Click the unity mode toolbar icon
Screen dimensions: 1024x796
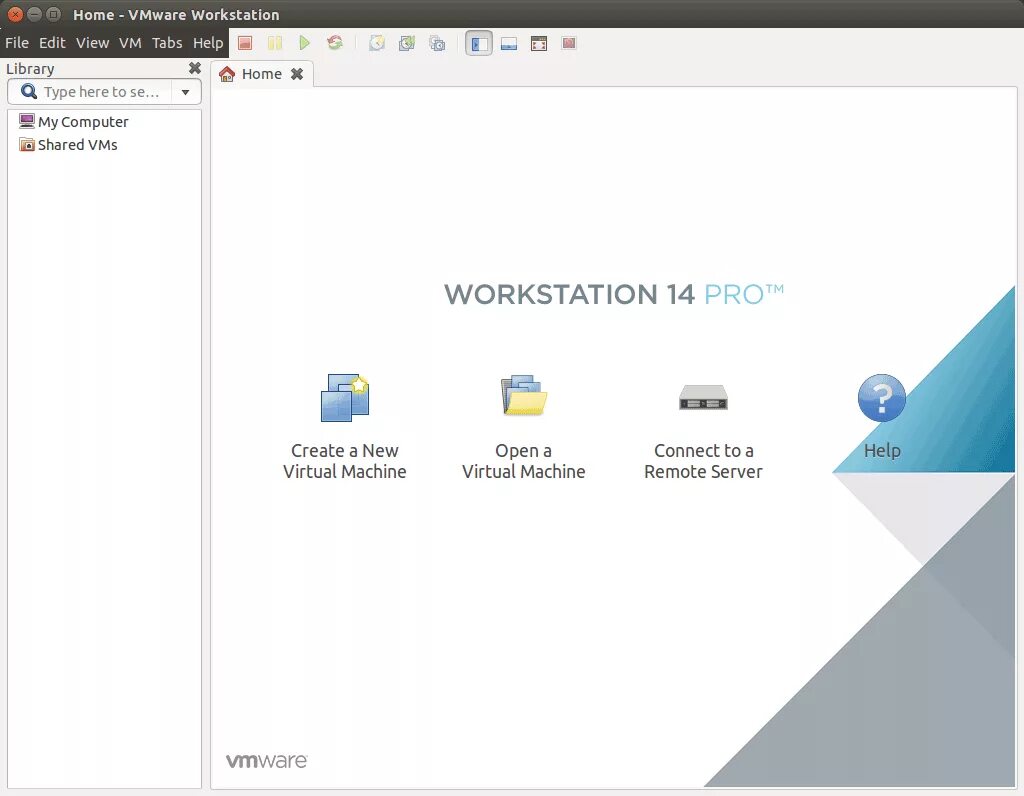pos(569,43)
